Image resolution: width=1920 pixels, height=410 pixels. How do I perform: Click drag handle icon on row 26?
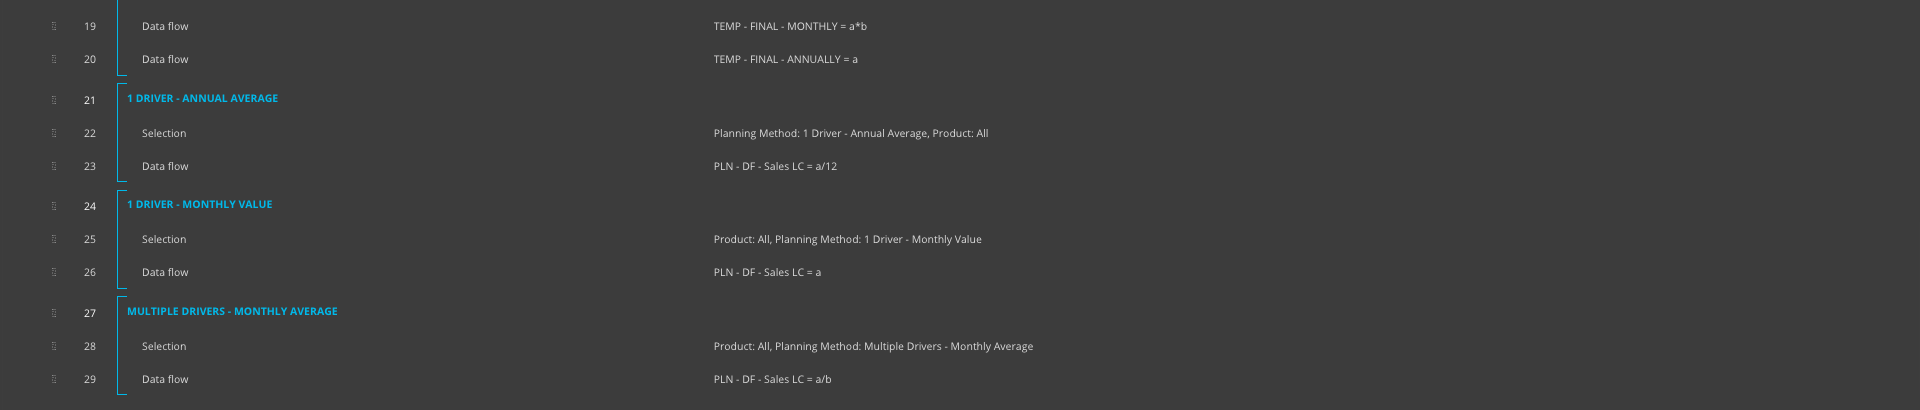pyautogui.click(x=54, y=272)
